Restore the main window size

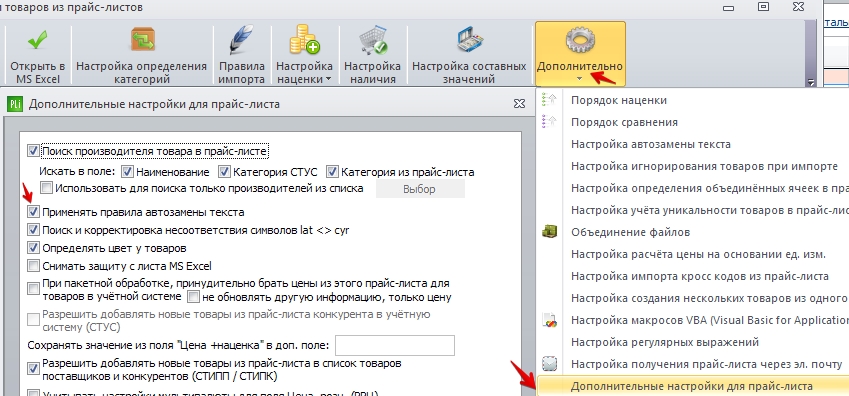pos(763,7)
